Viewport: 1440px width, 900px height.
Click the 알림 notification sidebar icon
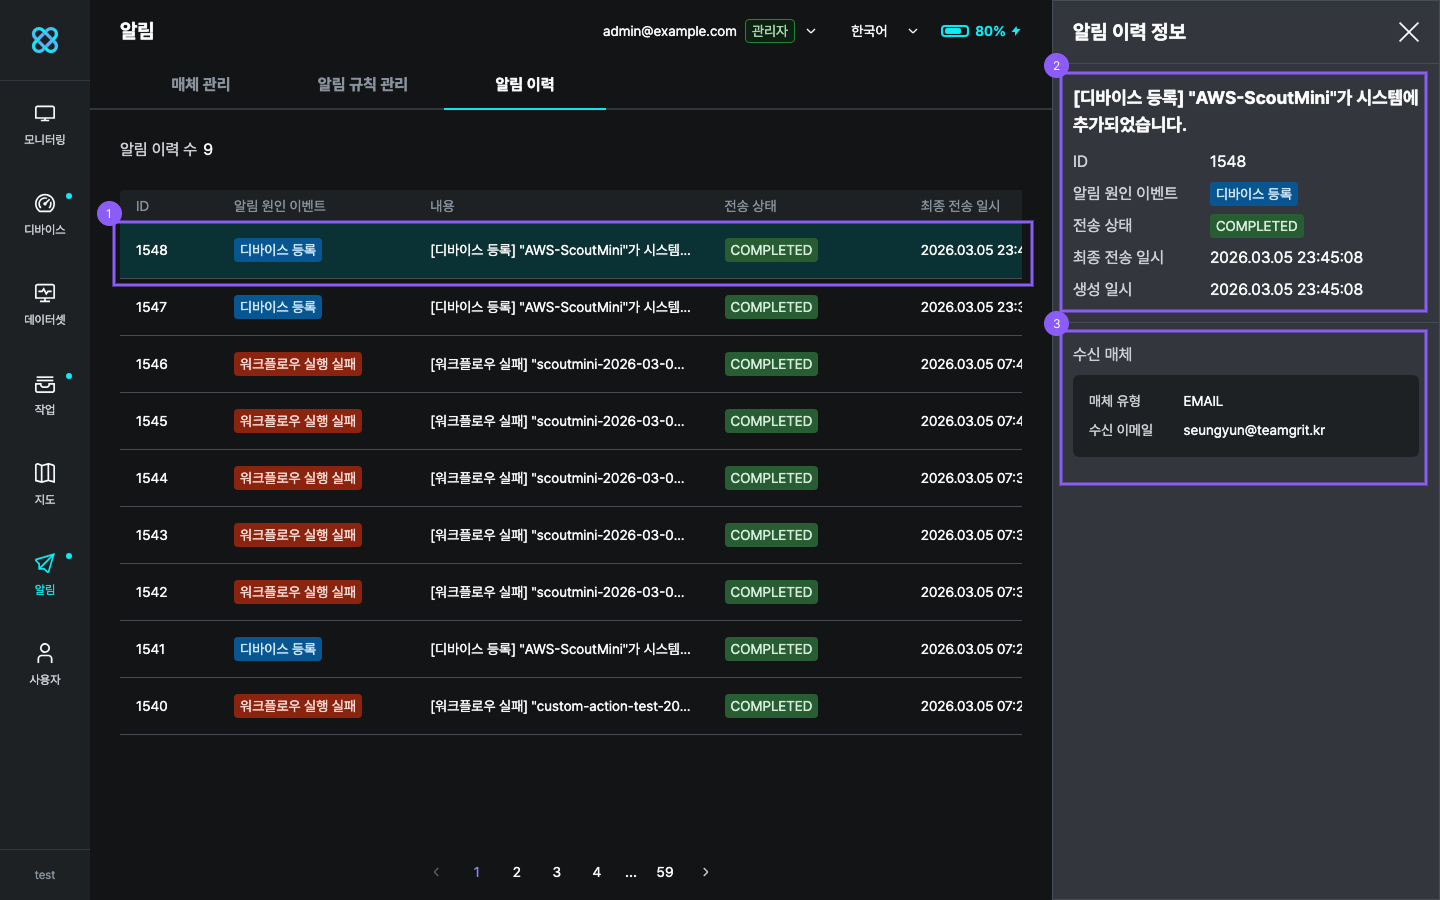click(45, 574)
